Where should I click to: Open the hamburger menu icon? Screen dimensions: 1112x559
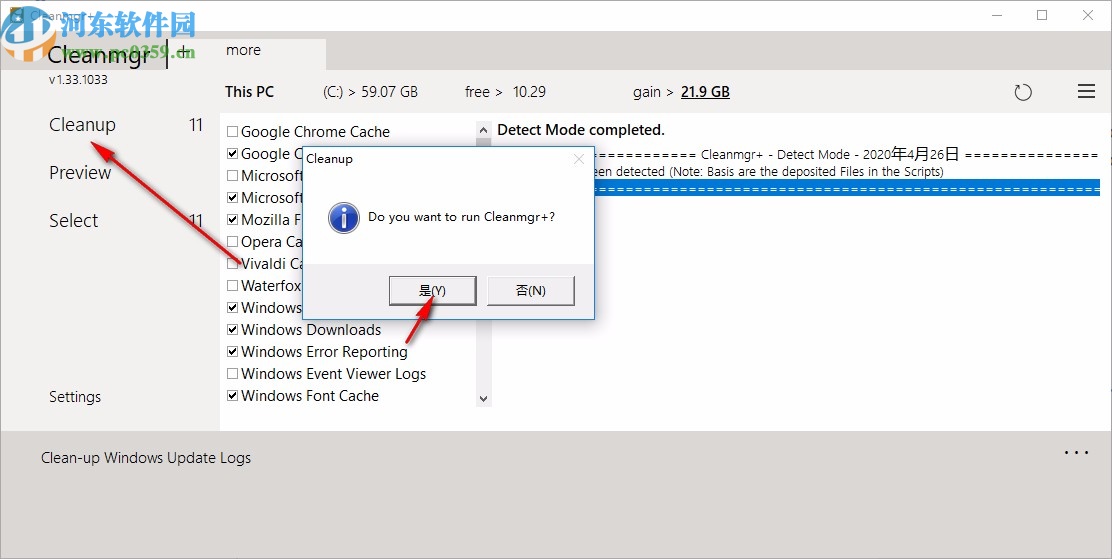[x=1086, y=91]
